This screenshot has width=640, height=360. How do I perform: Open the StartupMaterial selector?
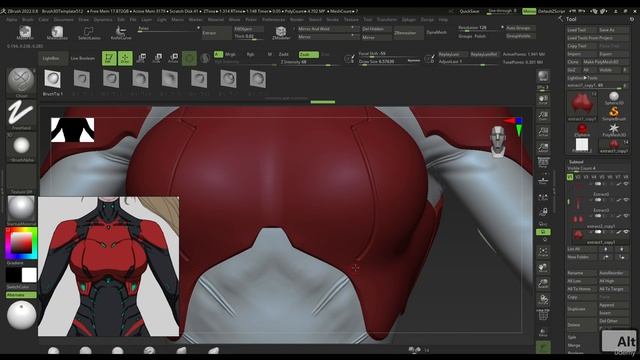(21, 210)
